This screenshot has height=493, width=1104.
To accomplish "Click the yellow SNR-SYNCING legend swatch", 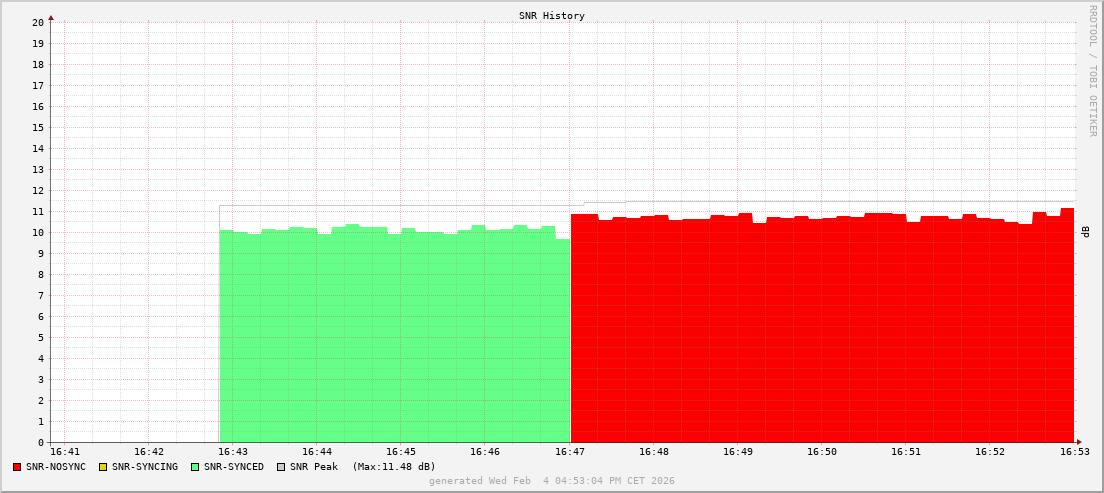I will pos(103,467).
